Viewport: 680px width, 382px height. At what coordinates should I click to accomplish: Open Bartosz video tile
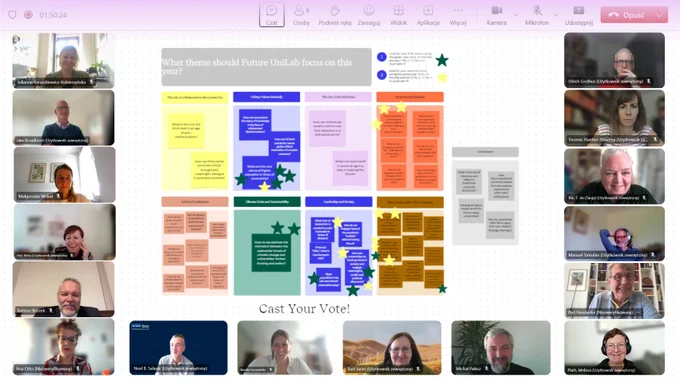tap(64, 289)
